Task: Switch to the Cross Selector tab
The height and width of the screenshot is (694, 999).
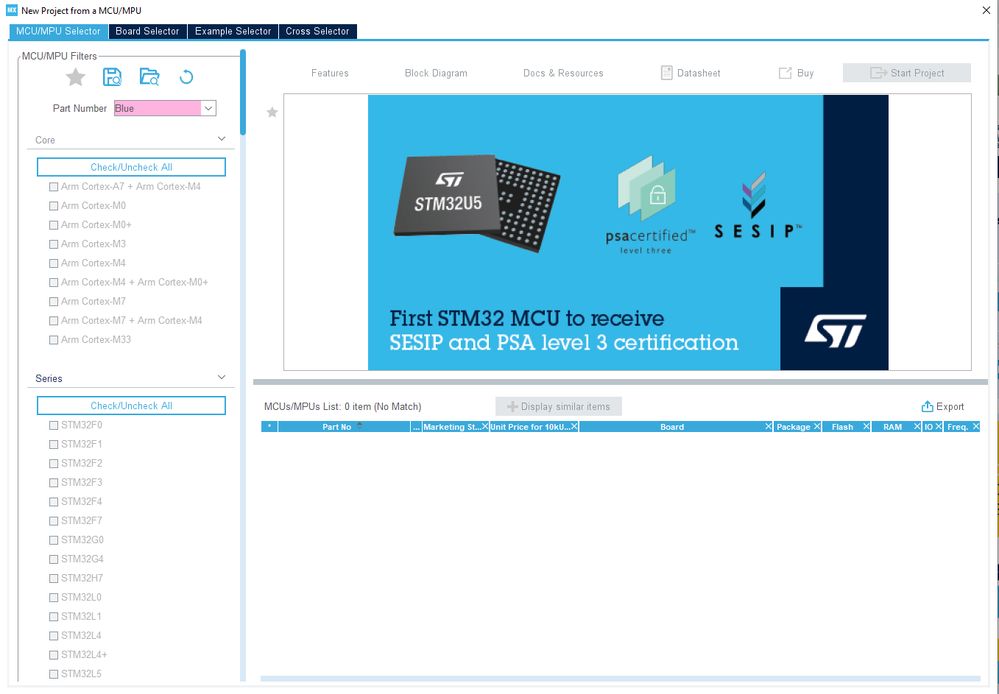Action: pyautogui.click(x=317, y=31)
